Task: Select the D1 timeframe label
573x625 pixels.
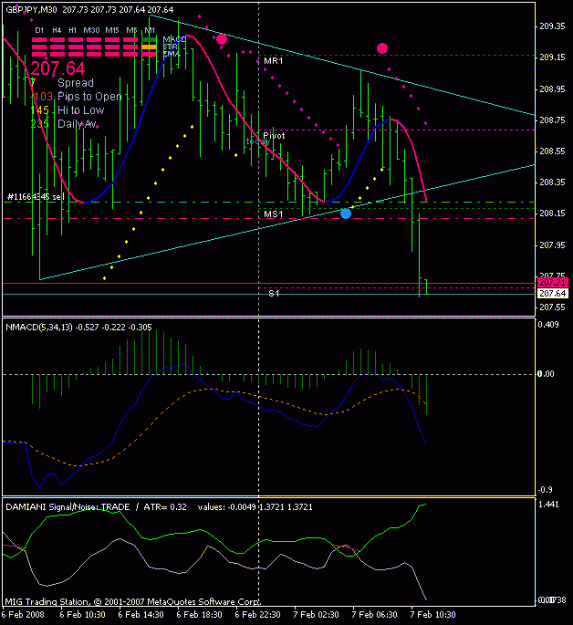Action: coord(39,30)
